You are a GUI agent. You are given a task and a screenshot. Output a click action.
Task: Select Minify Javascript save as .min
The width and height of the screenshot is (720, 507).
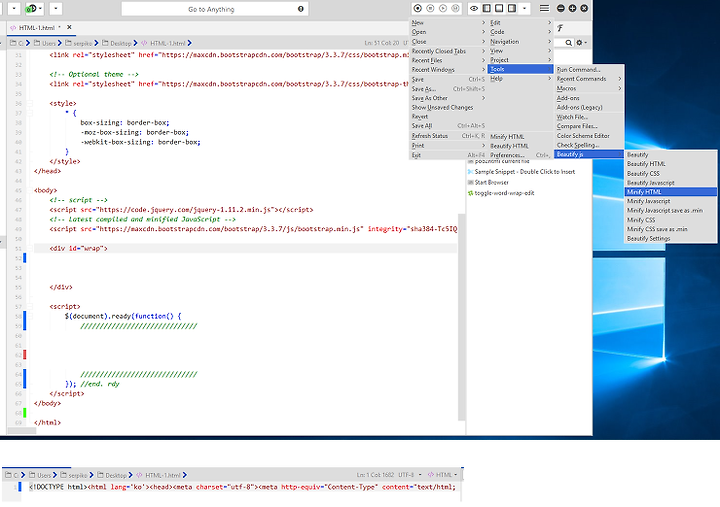[x=670, y=210]
